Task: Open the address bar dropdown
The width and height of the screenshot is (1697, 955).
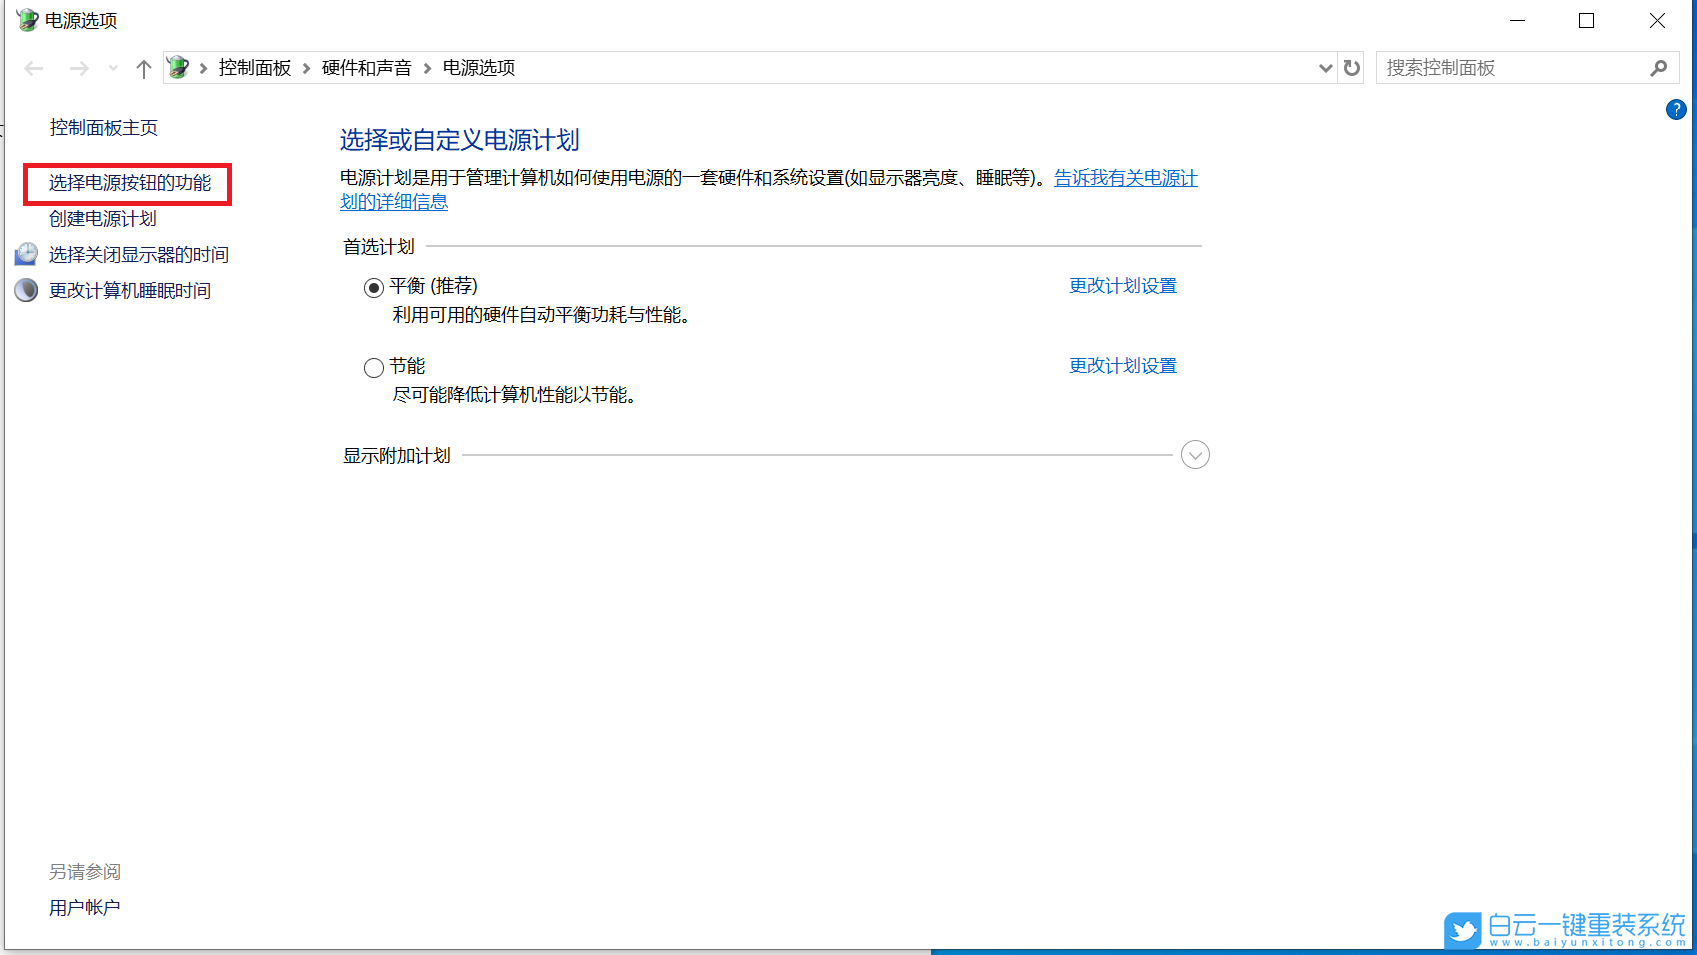Action: tap(1325, 67)
